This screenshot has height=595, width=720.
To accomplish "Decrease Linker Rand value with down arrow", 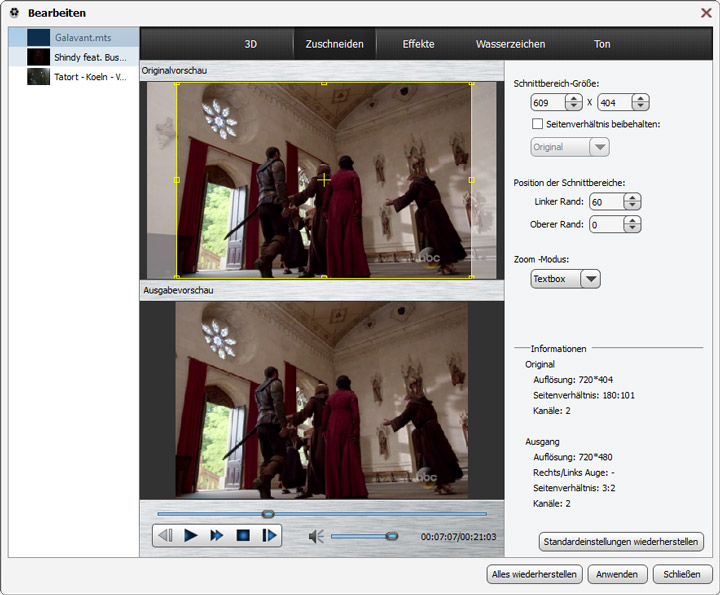I will (632, 206).
